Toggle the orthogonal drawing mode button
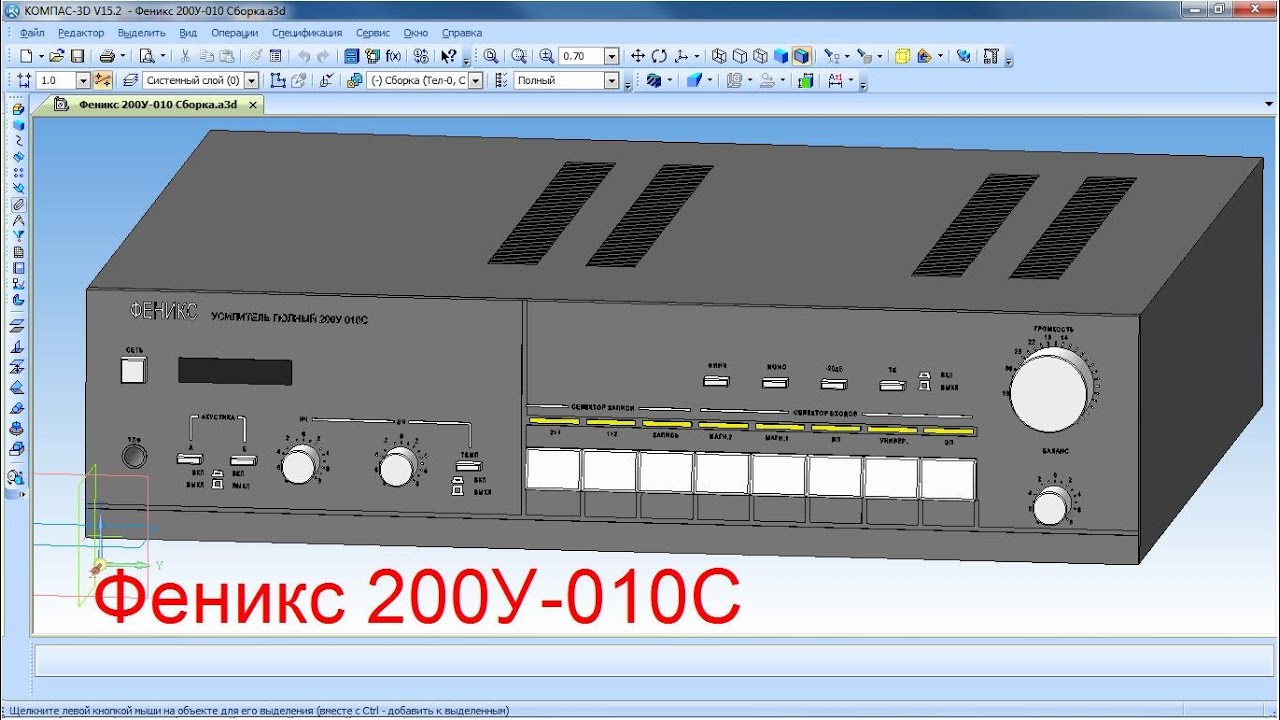1280x720 pixels. (102, 81)
